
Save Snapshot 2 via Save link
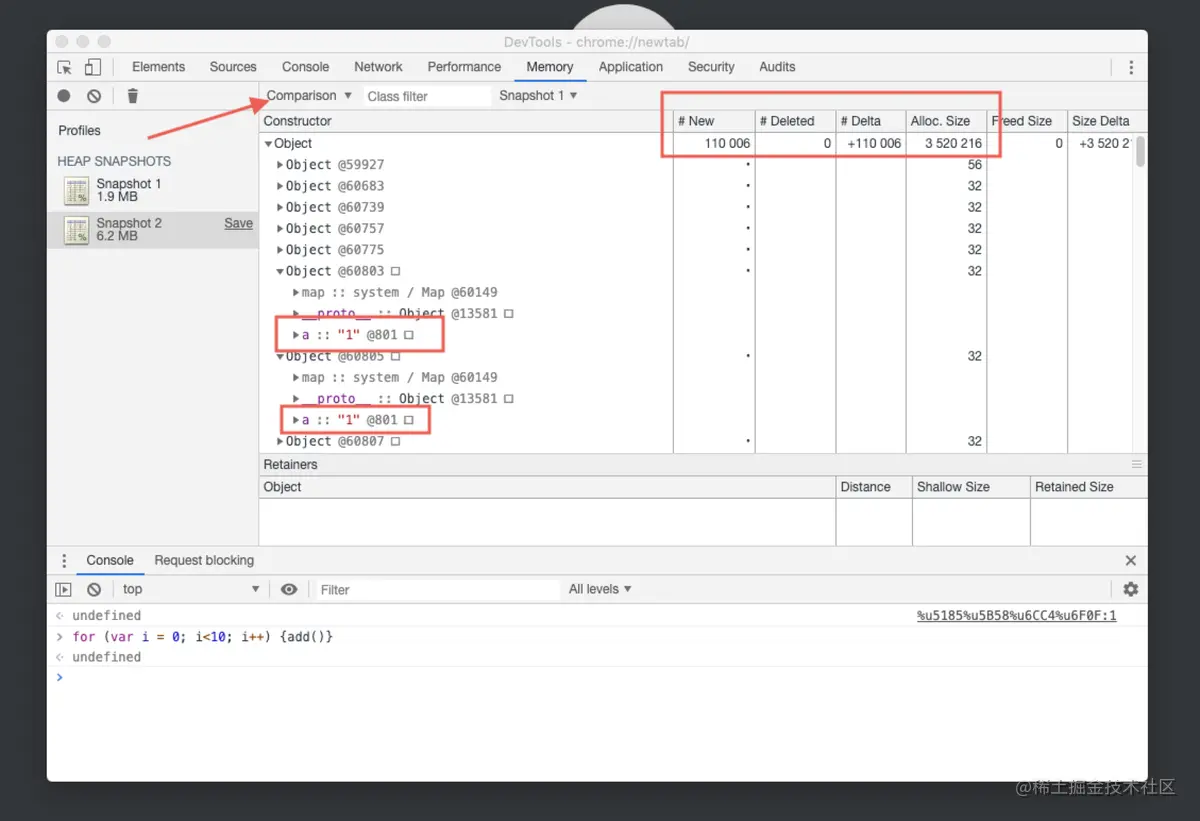[238, 224]
